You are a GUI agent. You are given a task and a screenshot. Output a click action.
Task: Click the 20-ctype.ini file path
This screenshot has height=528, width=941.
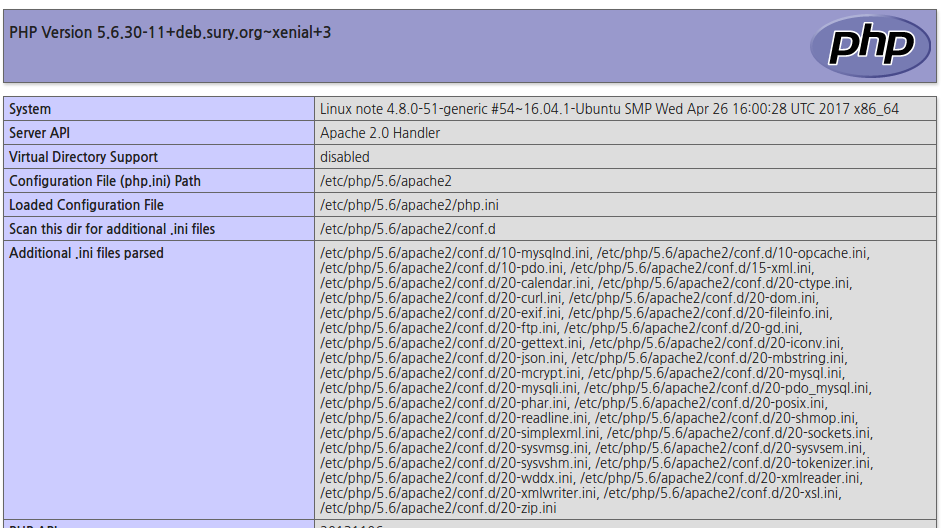723,283
